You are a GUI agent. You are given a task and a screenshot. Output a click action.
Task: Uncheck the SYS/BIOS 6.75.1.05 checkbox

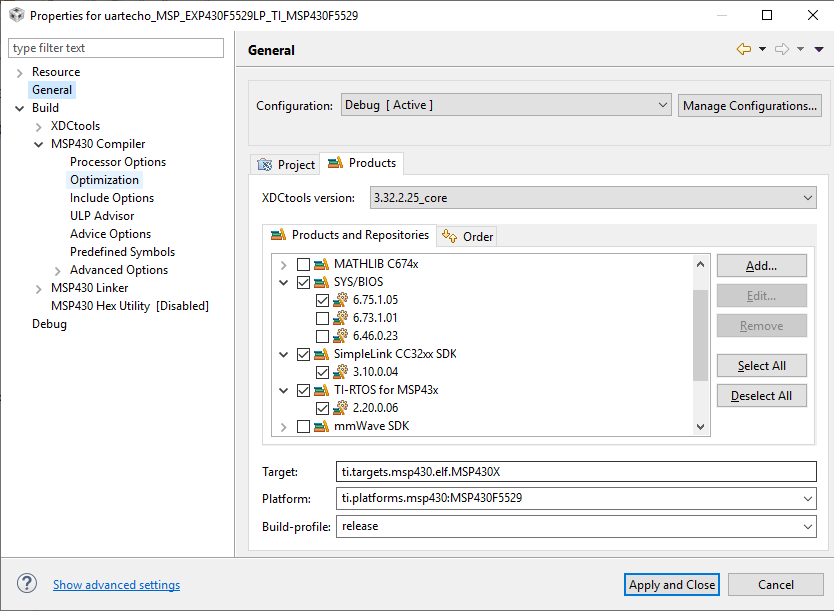(322, 300)
